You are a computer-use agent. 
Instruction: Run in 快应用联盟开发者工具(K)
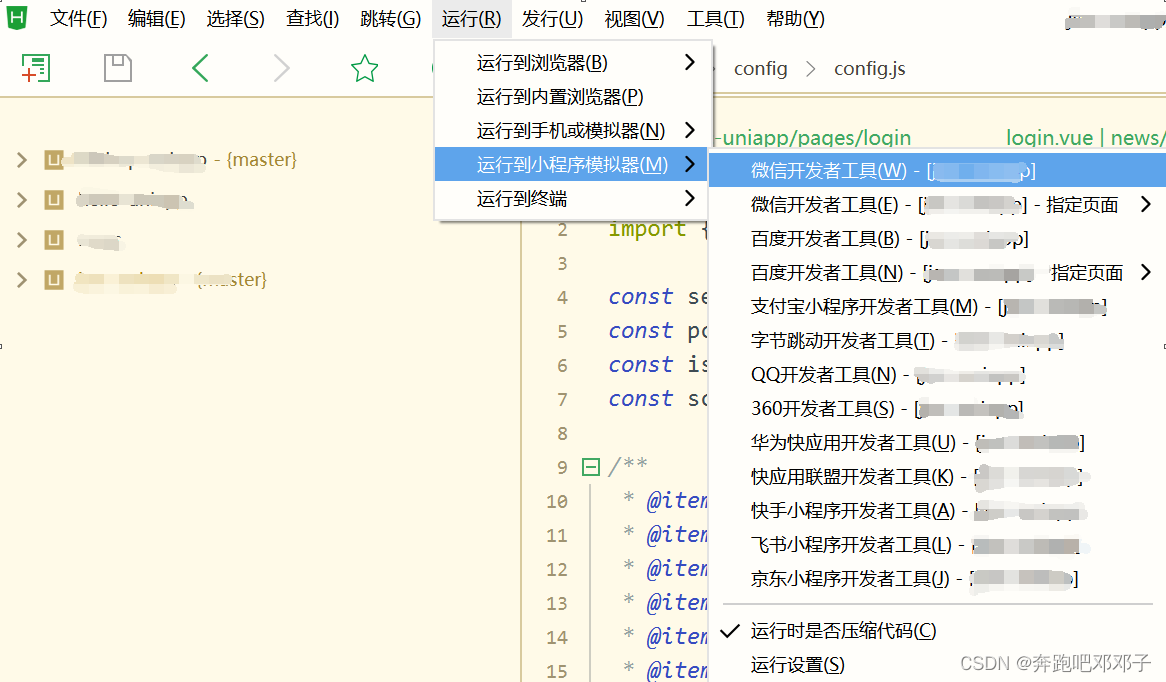937,477
